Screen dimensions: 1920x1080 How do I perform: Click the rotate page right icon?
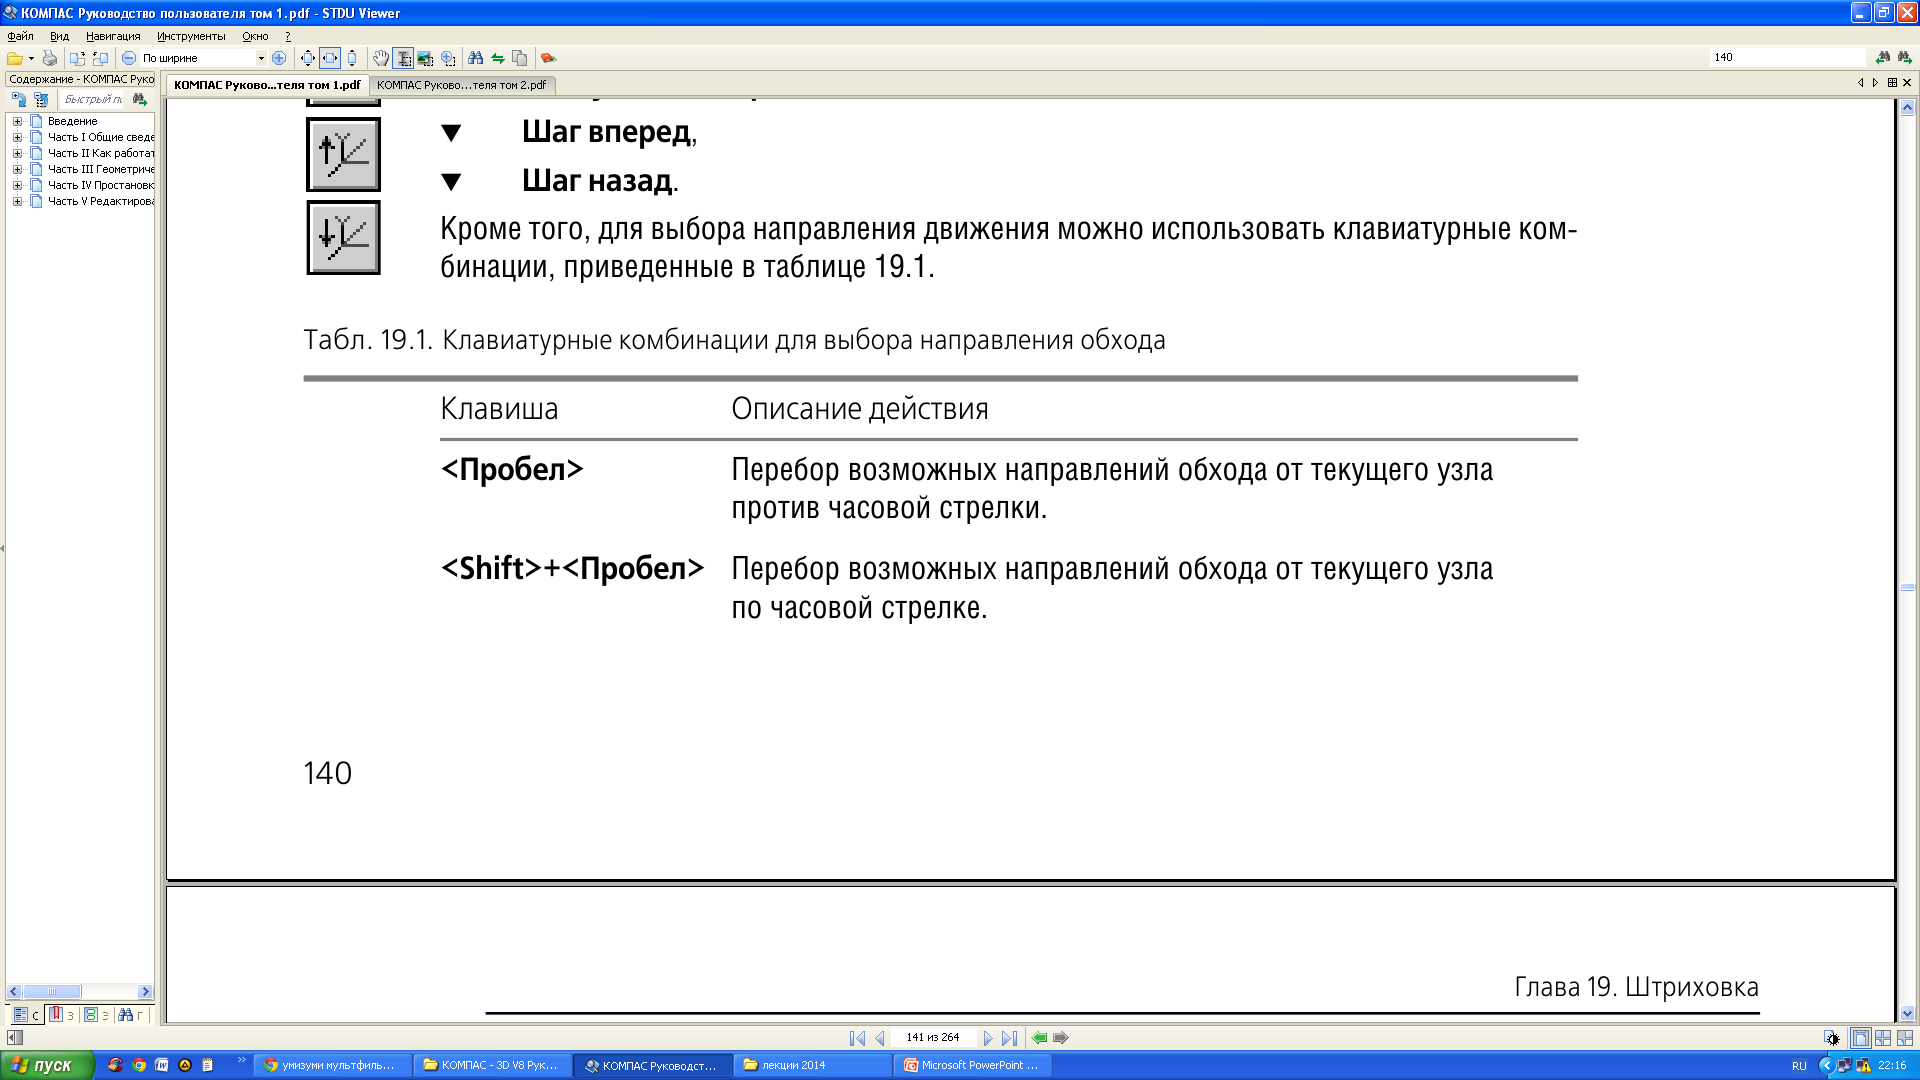point(100,58)
